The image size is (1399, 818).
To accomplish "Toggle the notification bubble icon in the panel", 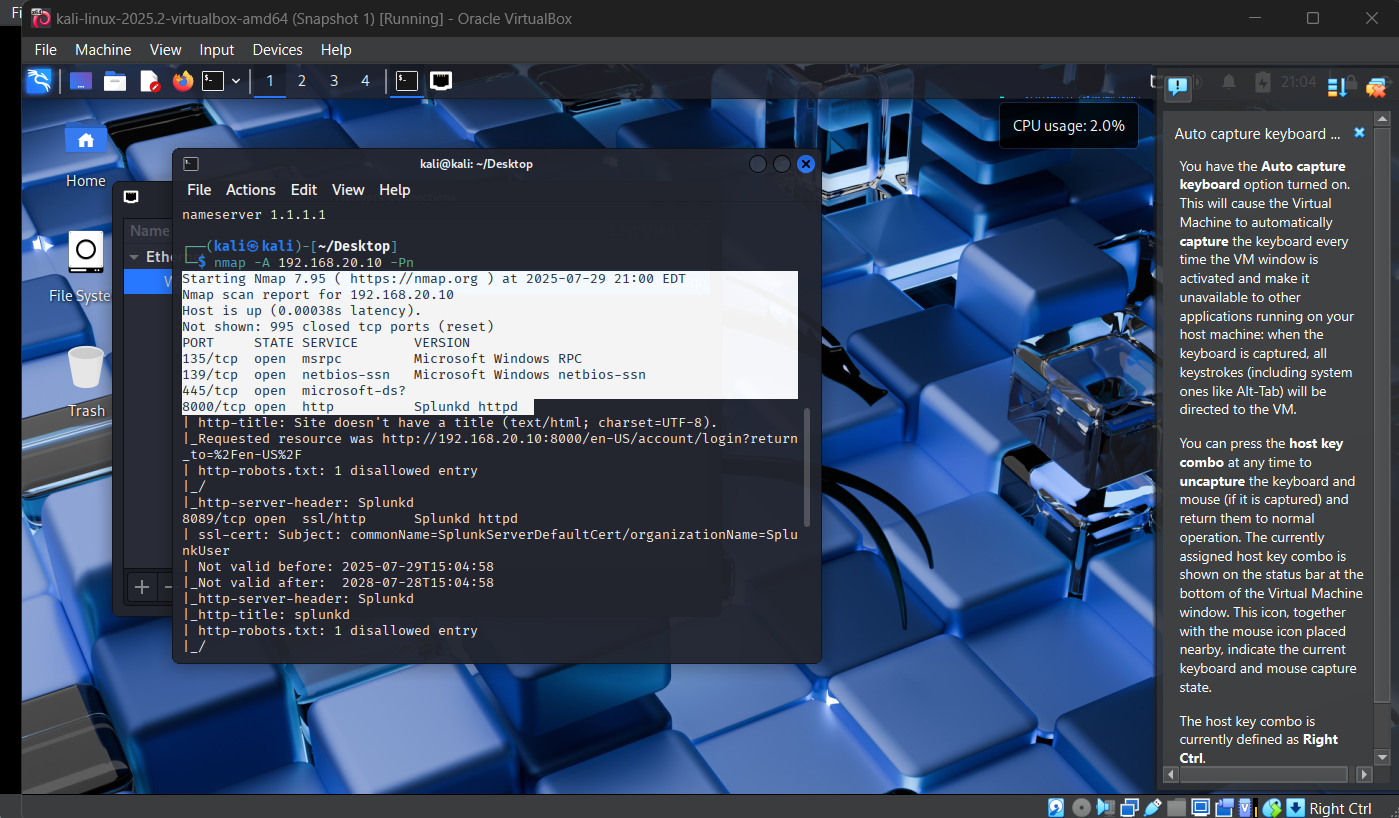I will click(x=1177, y=87).
